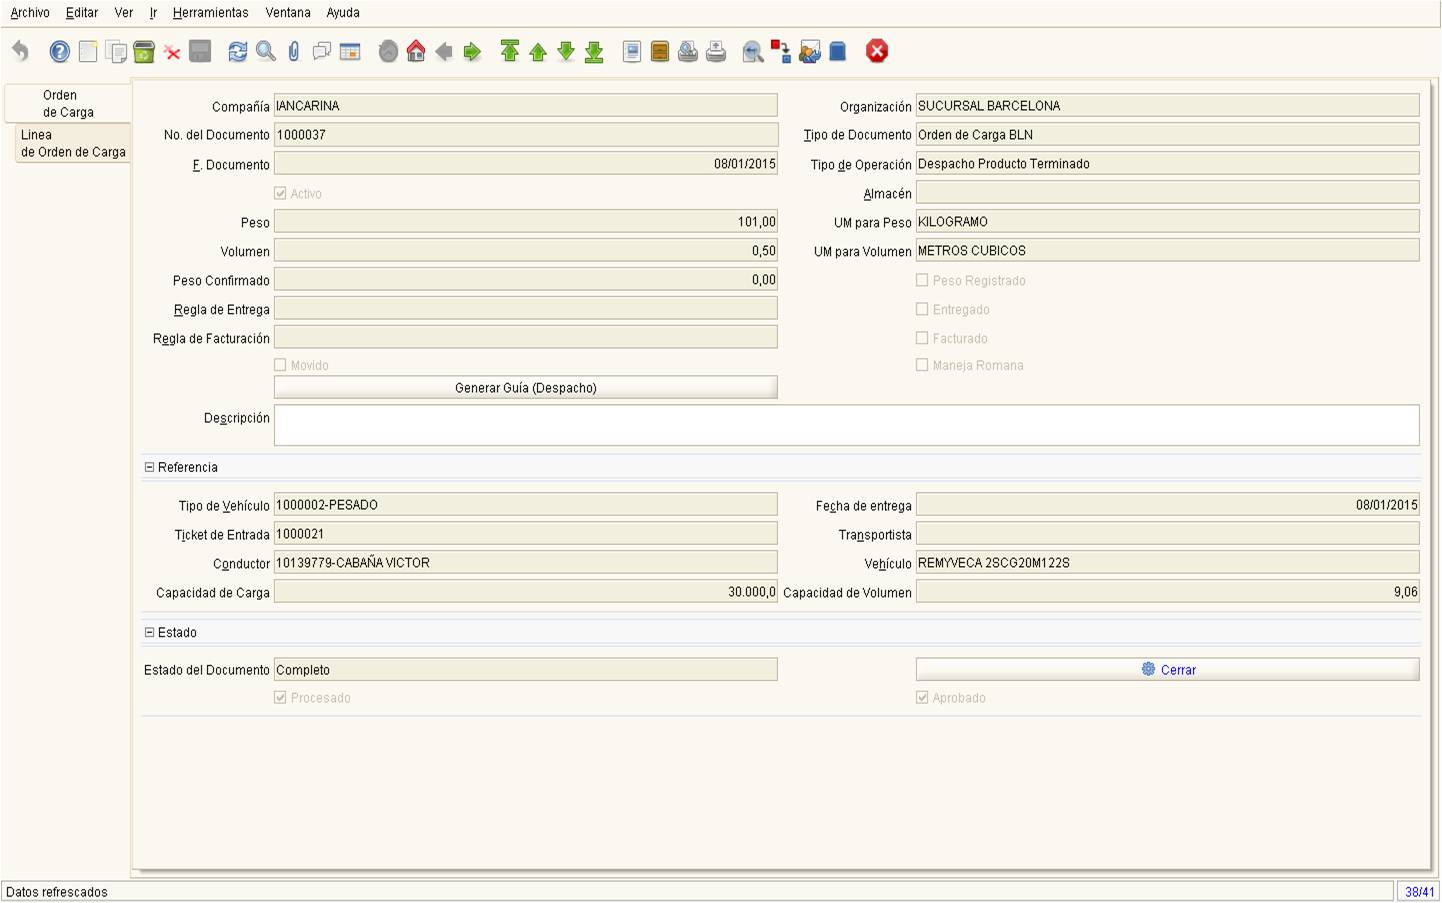Click the gray left arrow parent icon
The width and height of the screenshot is (1442, 903).
pos(444,51)
